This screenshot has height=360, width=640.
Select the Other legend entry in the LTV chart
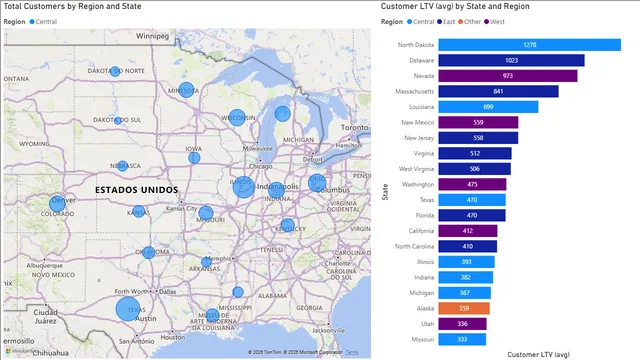[x=469, y=22]
